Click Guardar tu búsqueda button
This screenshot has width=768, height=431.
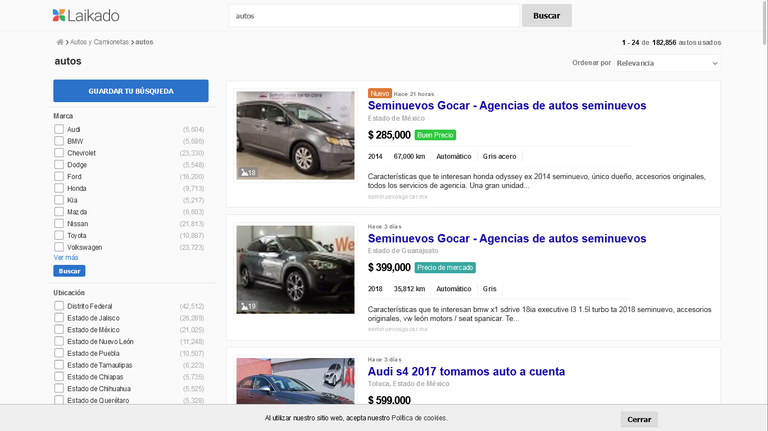131,91
